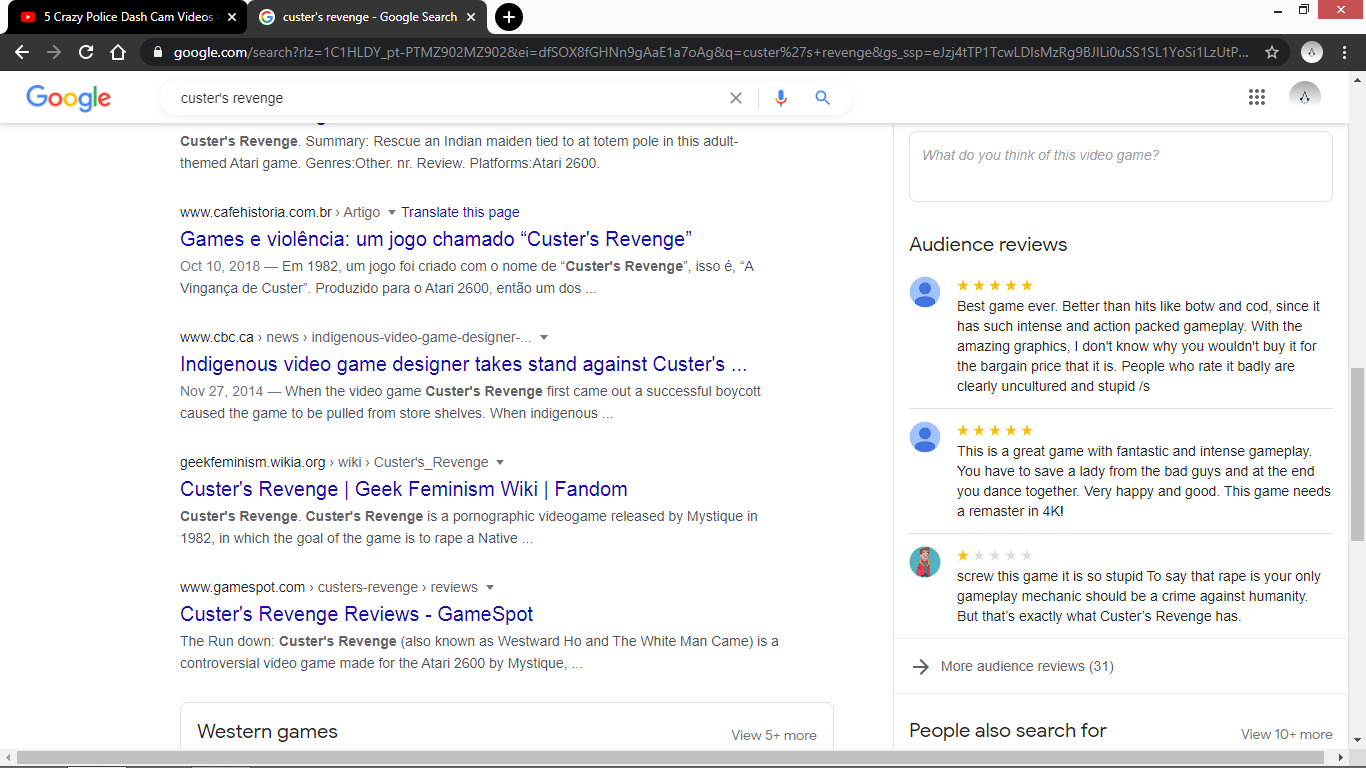Image resolution: width=1366 pixels, height=768 pixels.
Task: Open the browser home page
Action: pyautogui.click(x=118, y=52)
